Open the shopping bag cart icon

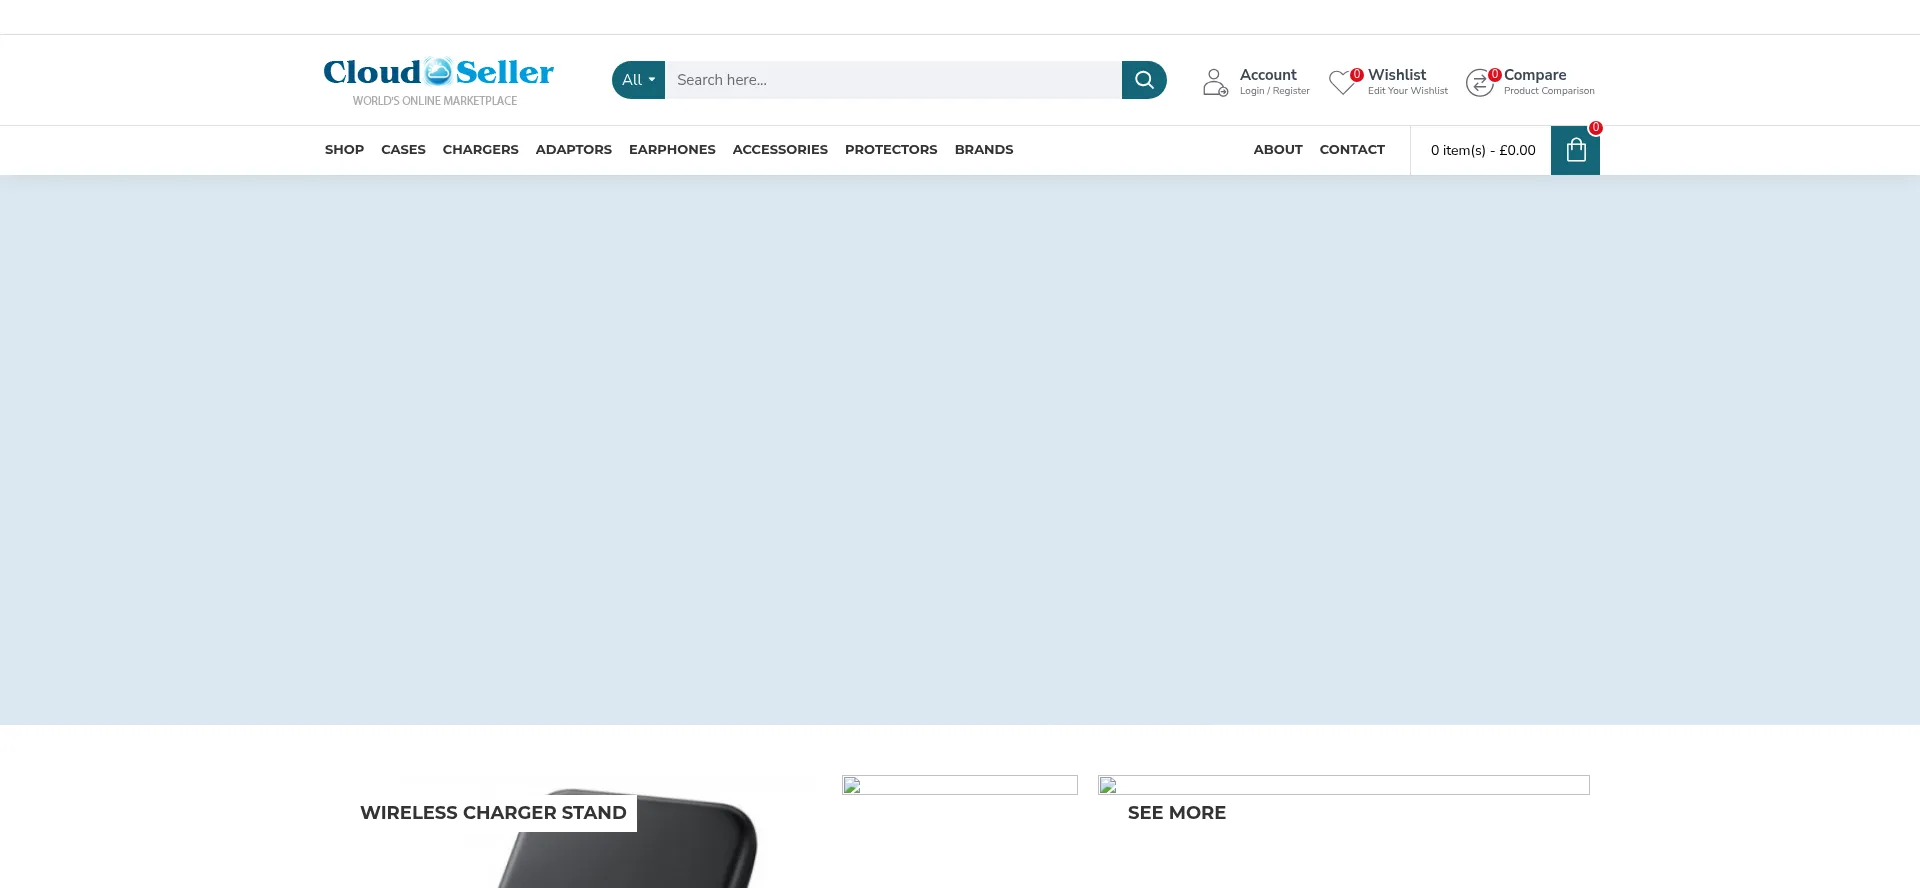(x=1575, y=150)
